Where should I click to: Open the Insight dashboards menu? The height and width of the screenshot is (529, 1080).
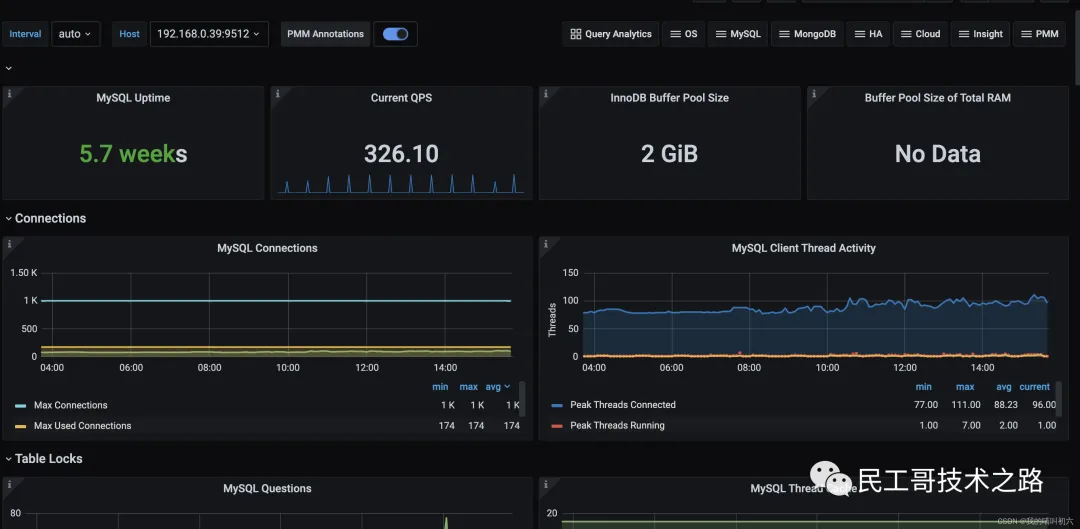point(980,34)
